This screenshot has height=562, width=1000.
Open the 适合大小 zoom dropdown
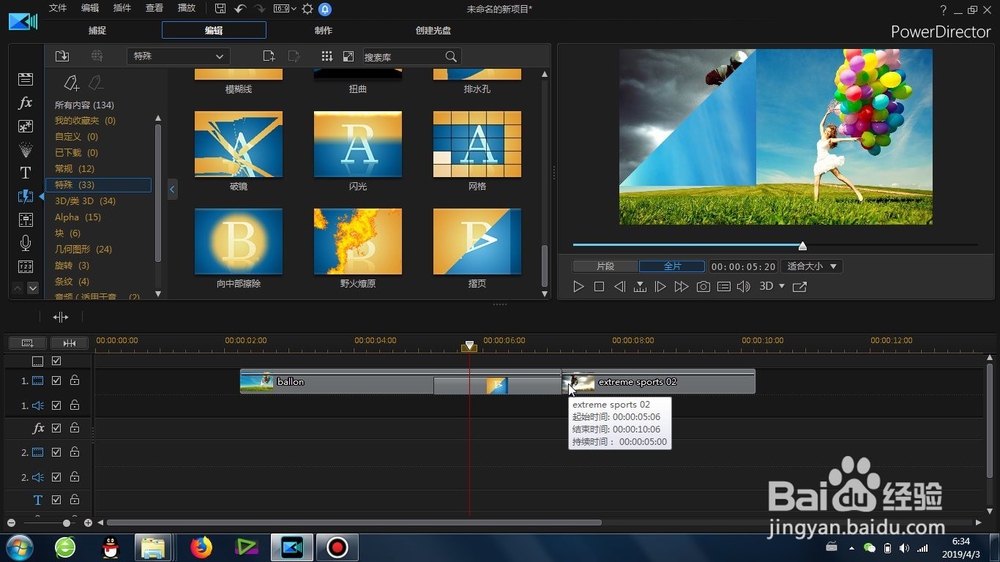[811, 266]
